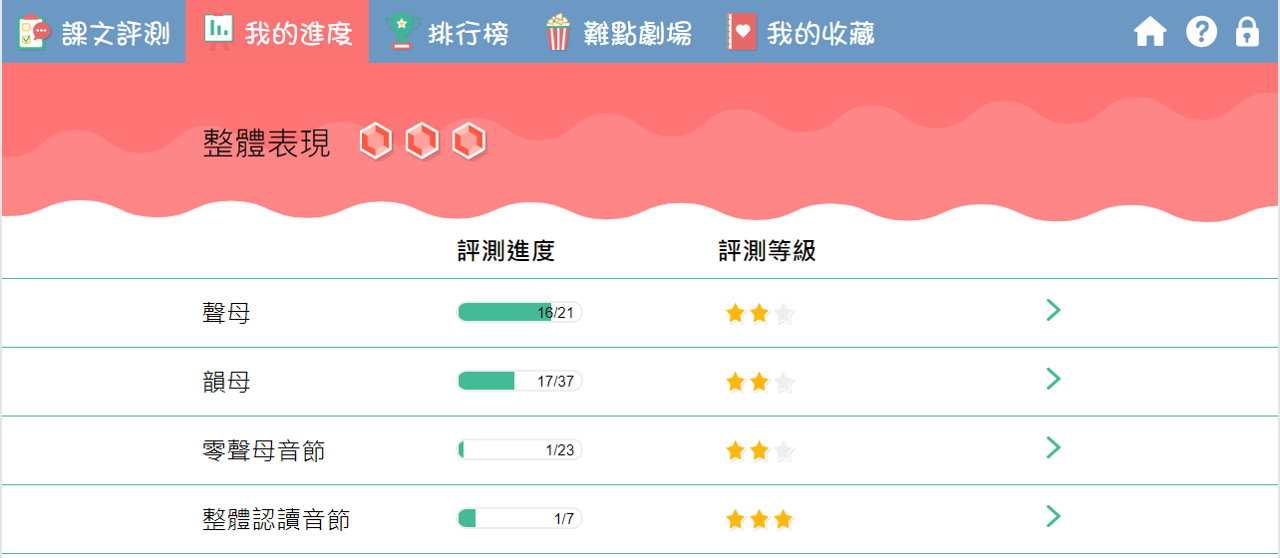Click the 課文評測 clipboard icon
The height and width of the screenshot is (558, 1280).
coord(34,33)
